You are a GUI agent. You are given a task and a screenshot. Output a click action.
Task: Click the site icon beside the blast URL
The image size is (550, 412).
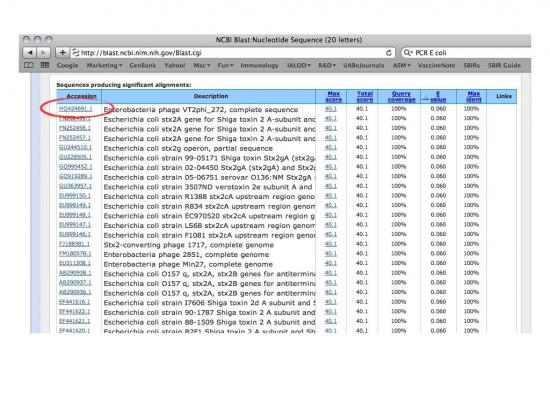click(x=75, y=53)
